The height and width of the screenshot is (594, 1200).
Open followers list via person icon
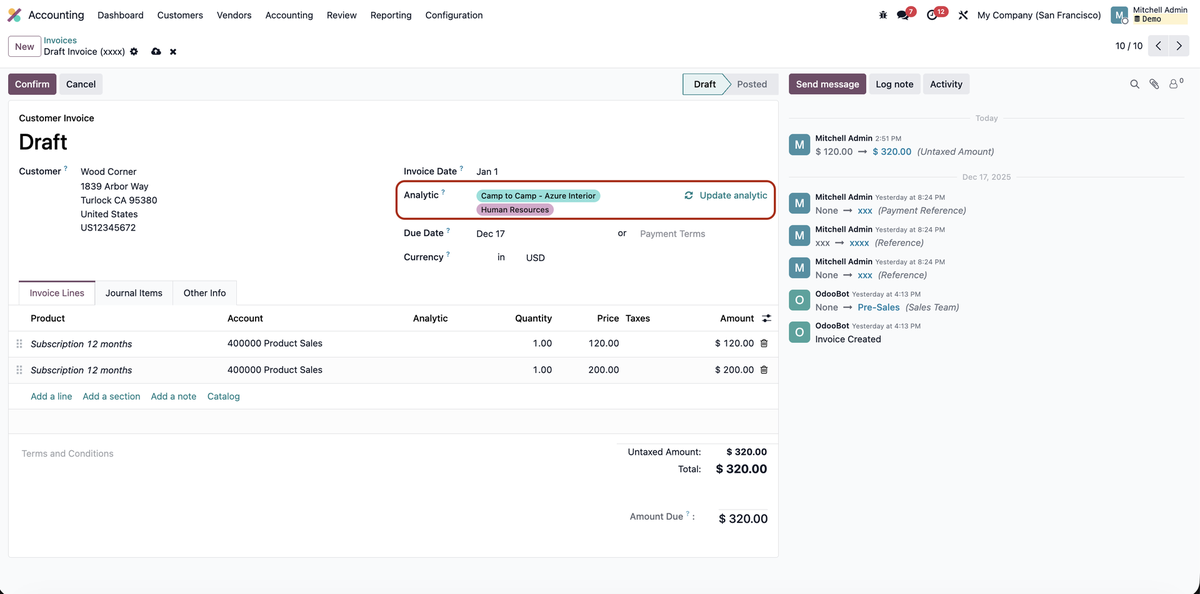1172,83
